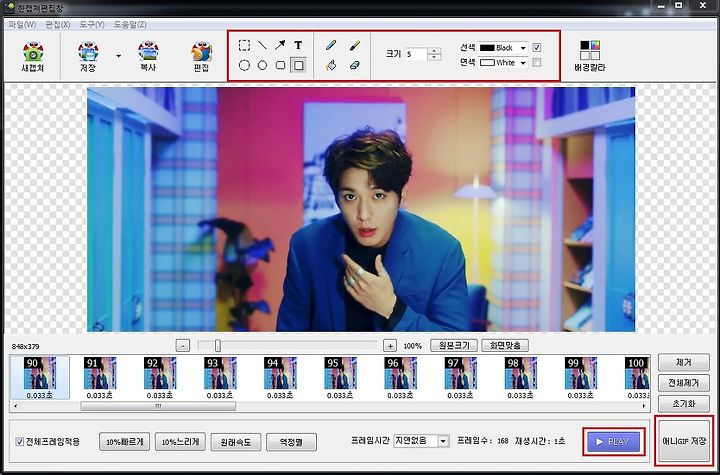Click the PLAY preview button

coord(613,441)
